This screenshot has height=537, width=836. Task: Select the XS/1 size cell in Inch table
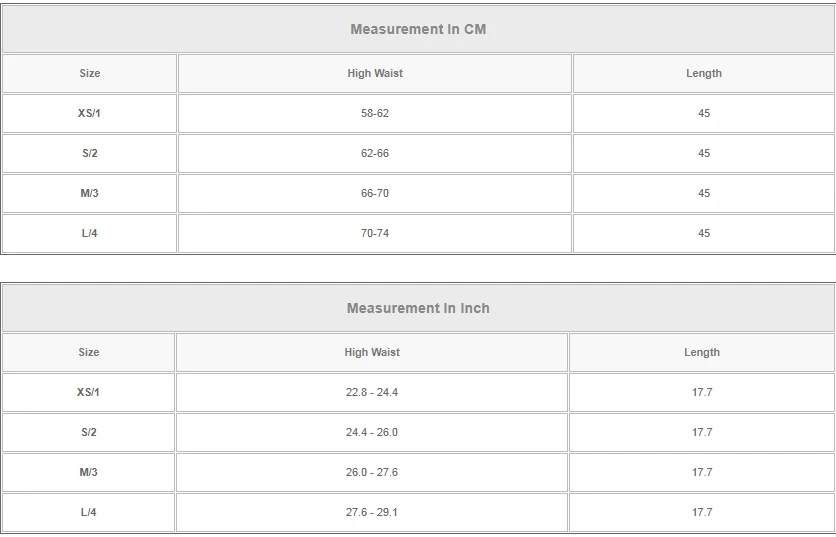pos(89,392)
